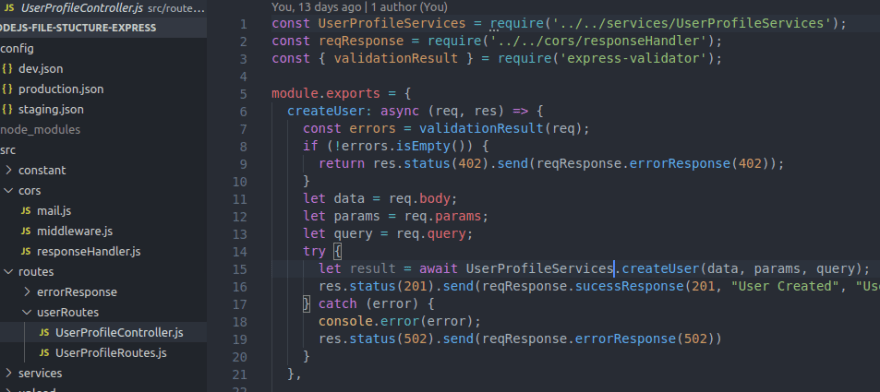The width and height of the screenshot is (880, 392).
Task: Click 'catch' keyword on line 17
Action: pos(337,304)
